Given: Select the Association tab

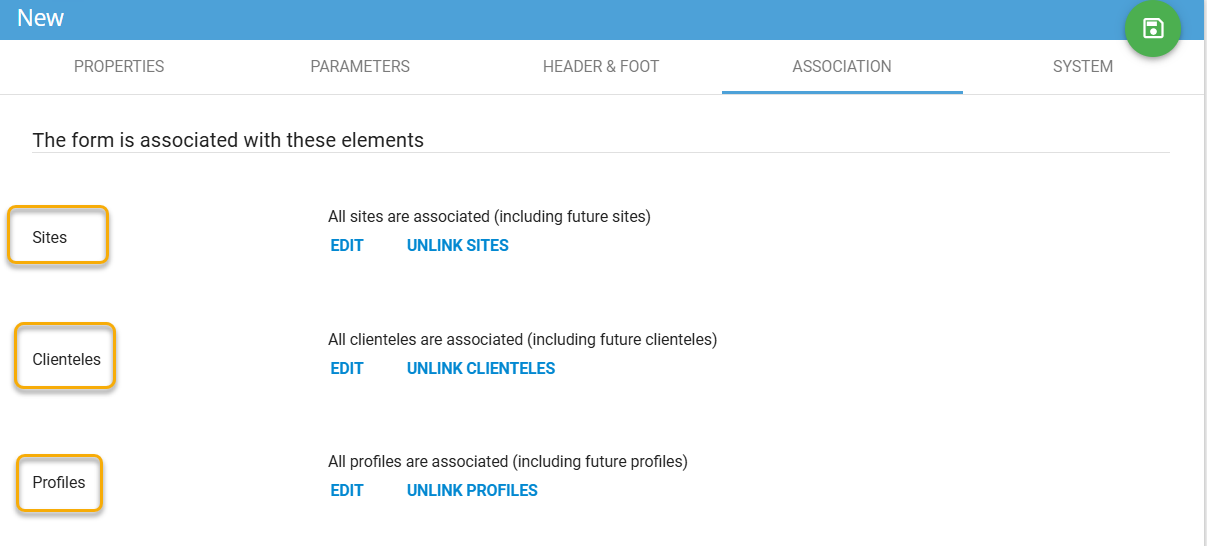Looking at the screenshot, I should pos(842,67).
